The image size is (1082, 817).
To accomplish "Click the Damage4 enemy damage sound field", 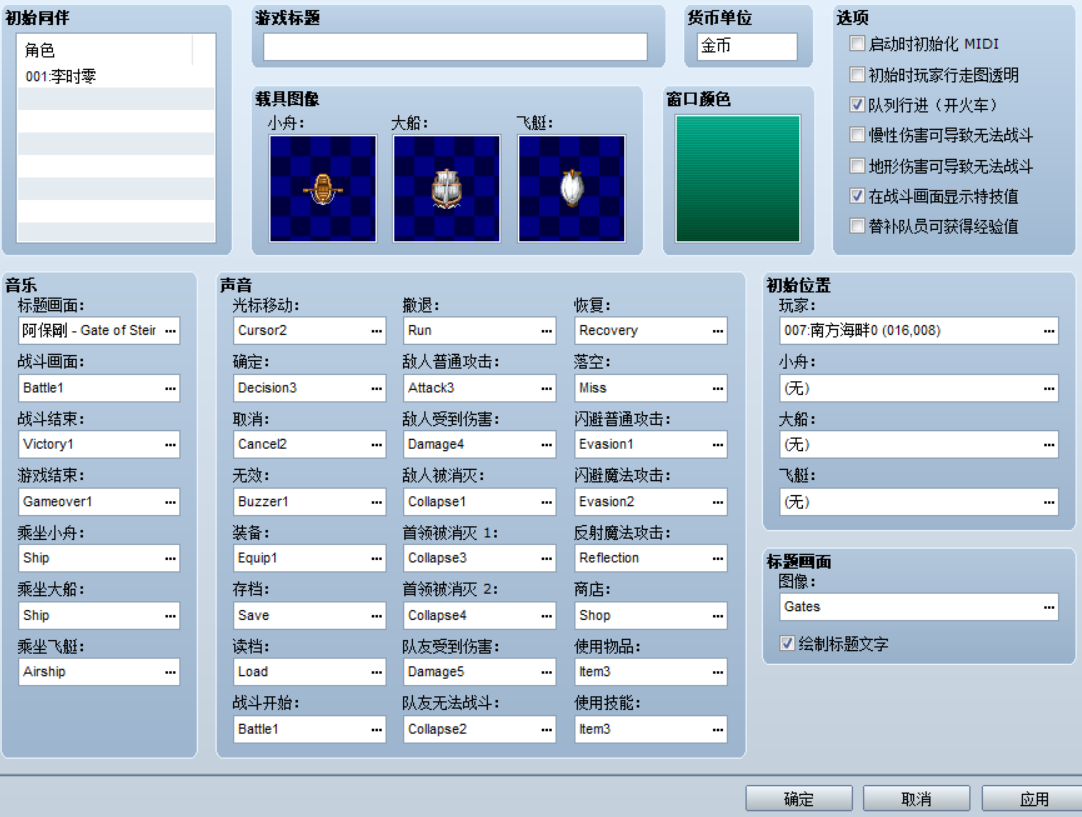I will point(480,444).
